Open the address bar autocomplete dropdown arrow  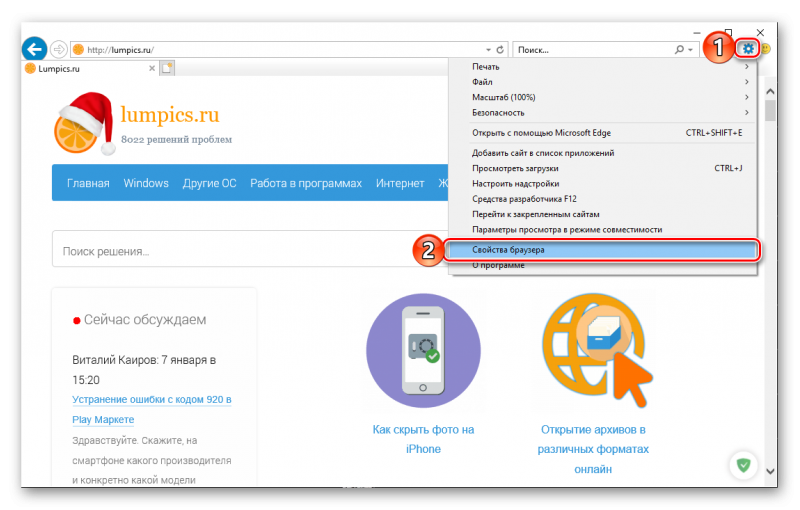(488, 50)
